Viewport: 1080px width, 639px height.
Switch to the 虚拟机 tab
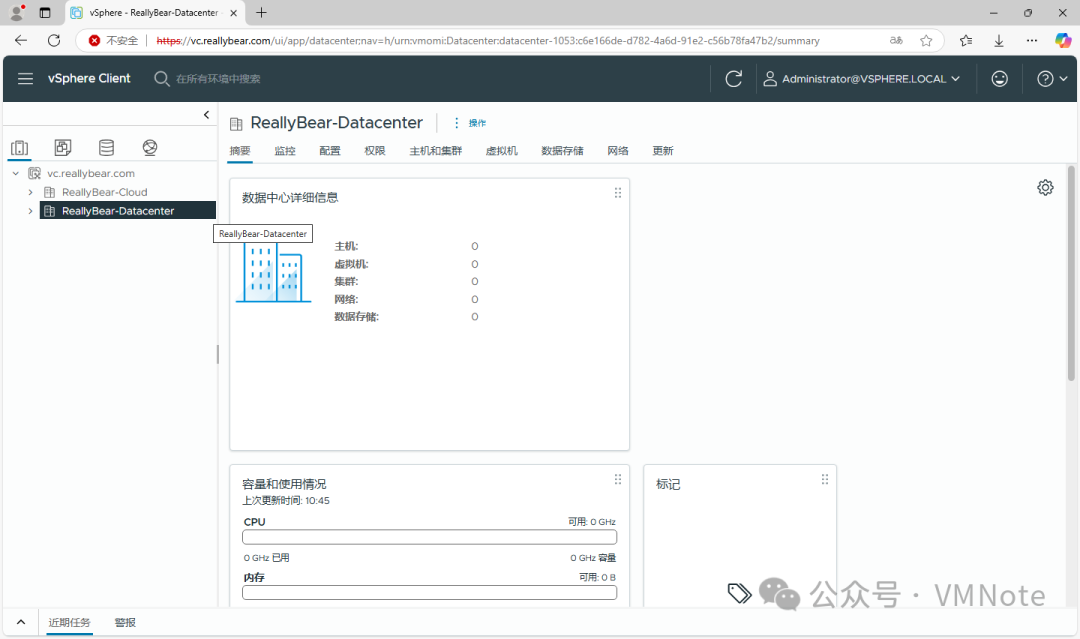coord(501,151)
